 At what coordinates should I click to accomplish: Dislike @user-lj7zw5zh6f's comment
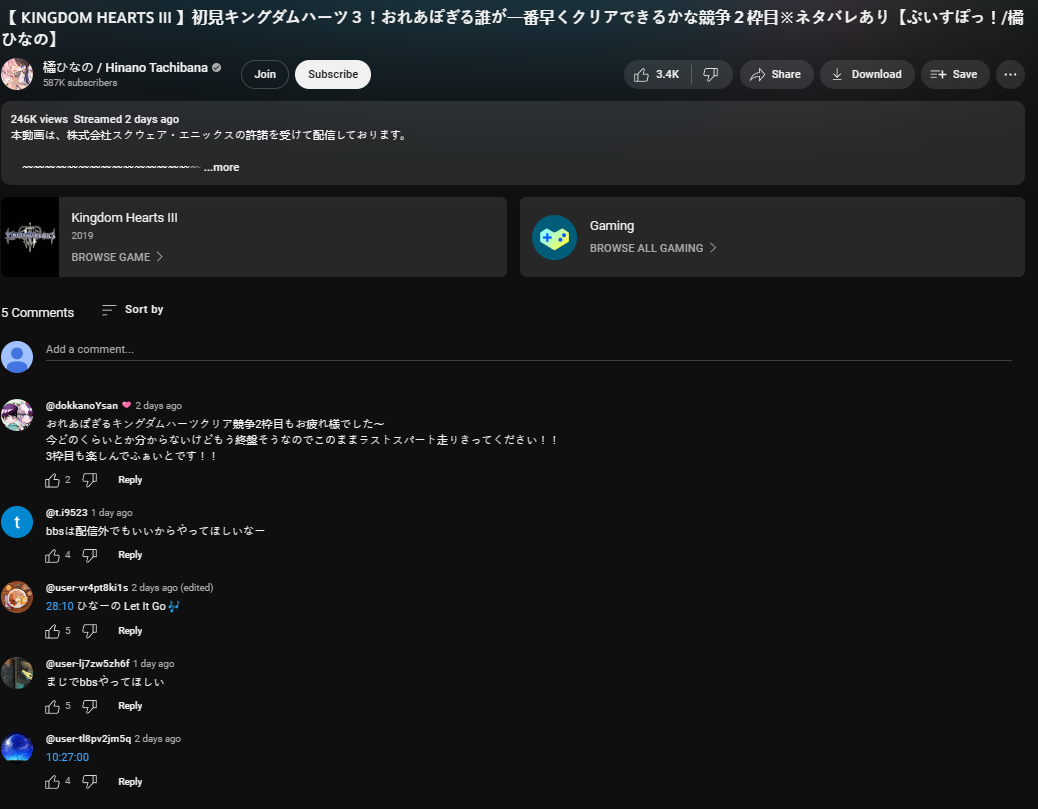pyautogui.click(x=89, y=706)
